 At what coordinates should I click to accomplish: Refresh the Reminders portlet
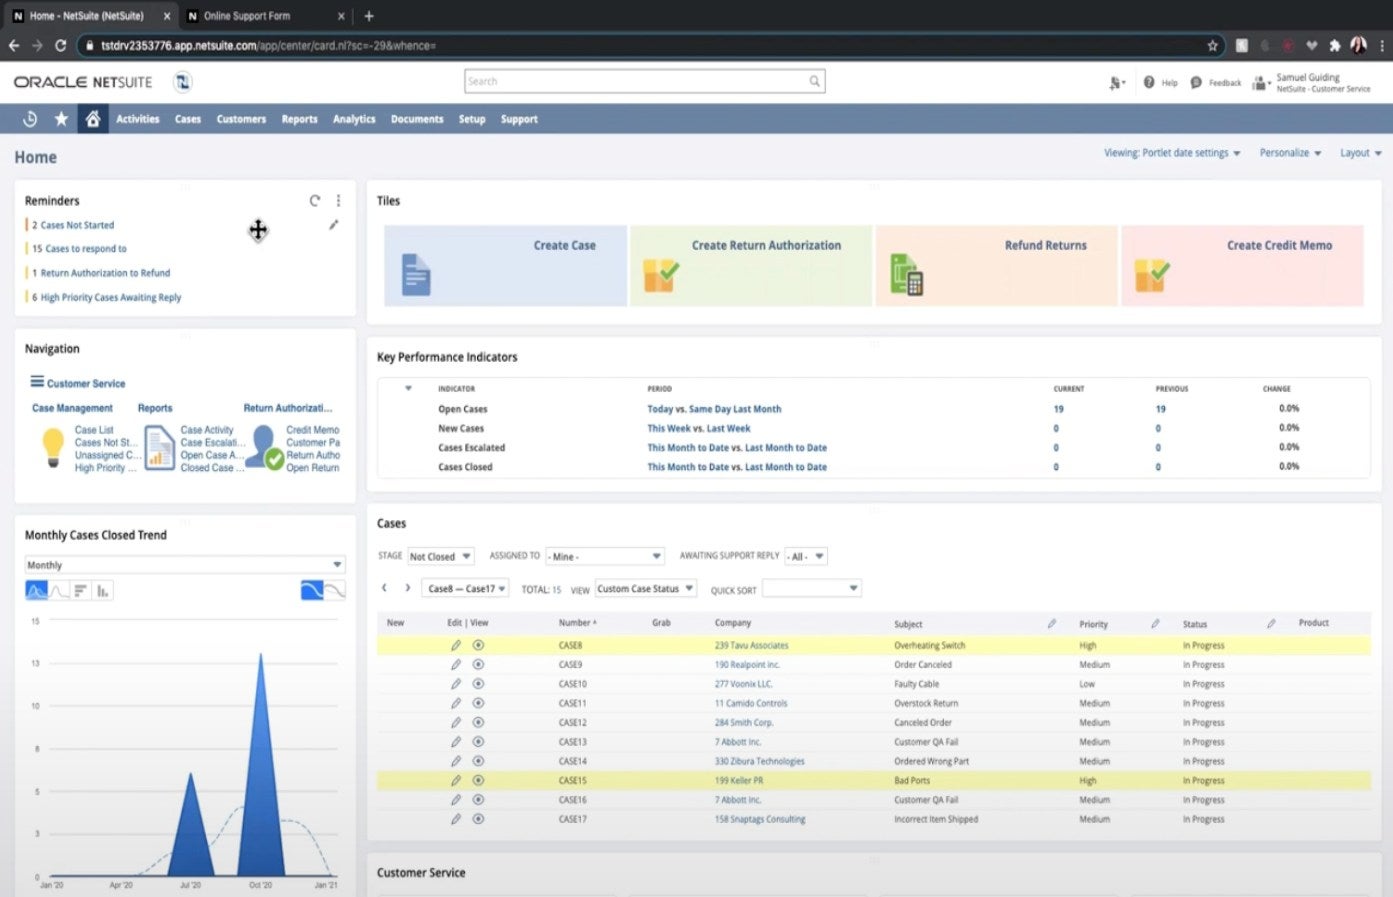tap(315, 201)
